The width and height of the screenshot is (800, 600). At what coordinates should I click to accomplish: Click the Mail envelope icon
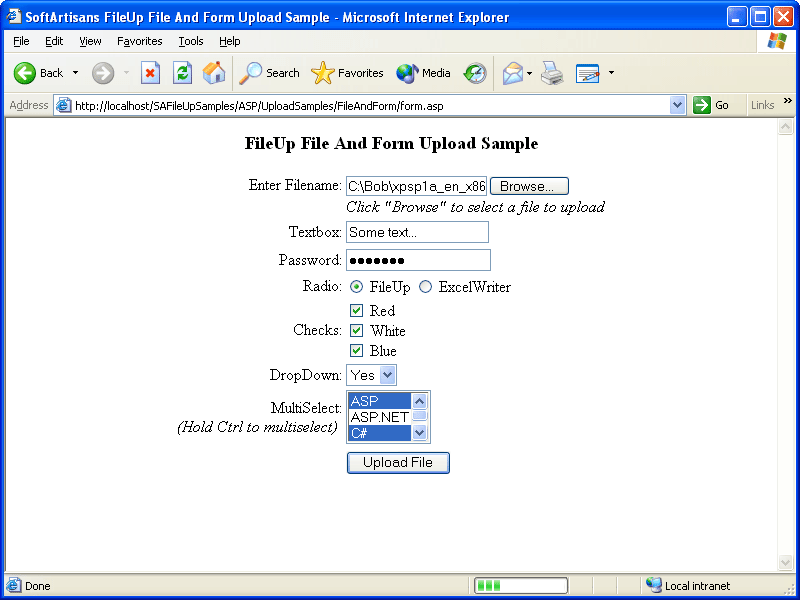tap(513, 73)
